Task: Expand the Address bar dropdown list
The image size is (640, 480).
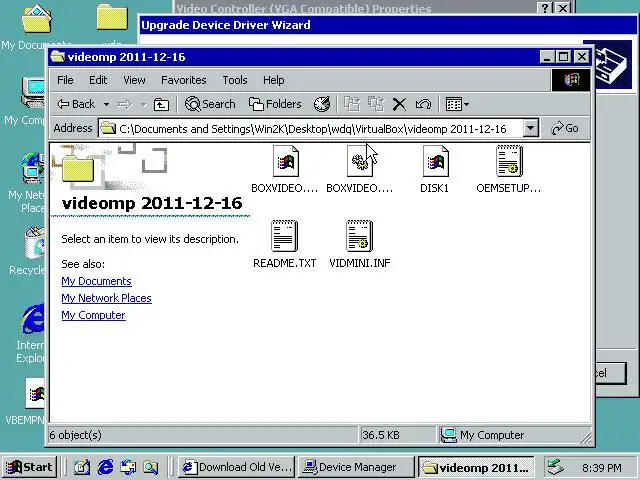Action: point(530,129)
